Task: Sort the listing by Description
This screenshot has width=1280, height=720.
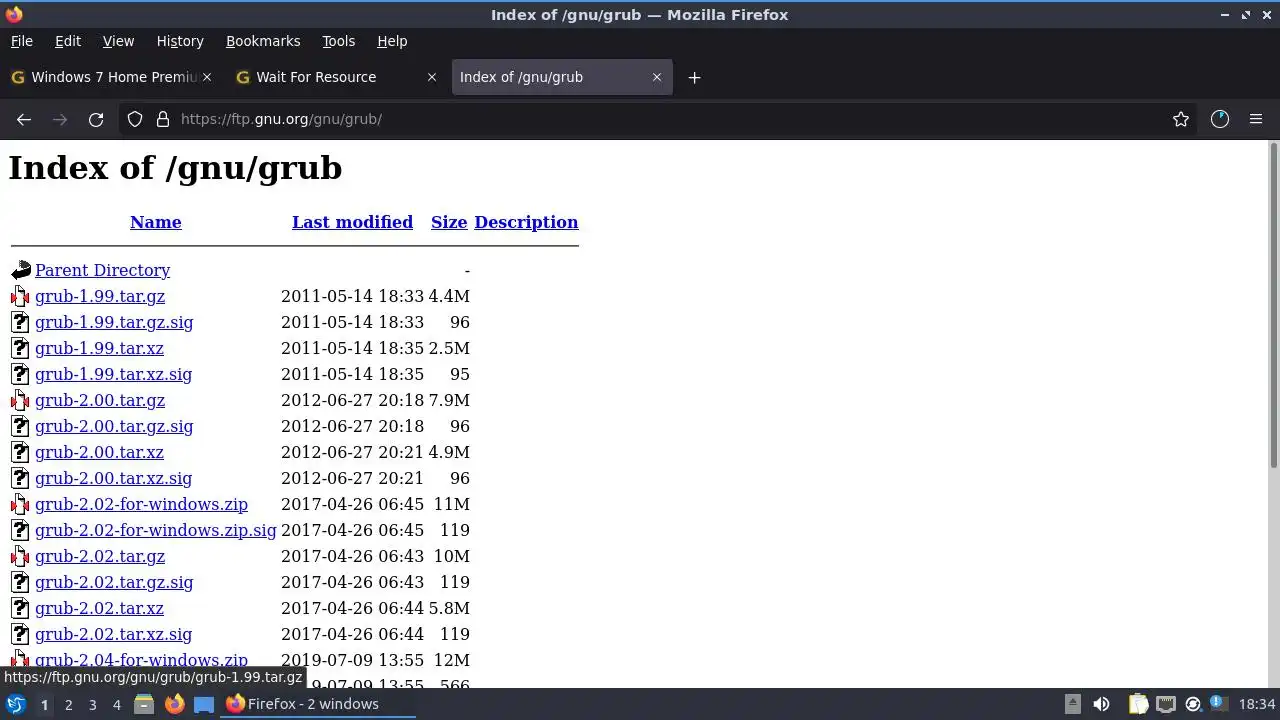Action: click(526, 222)
